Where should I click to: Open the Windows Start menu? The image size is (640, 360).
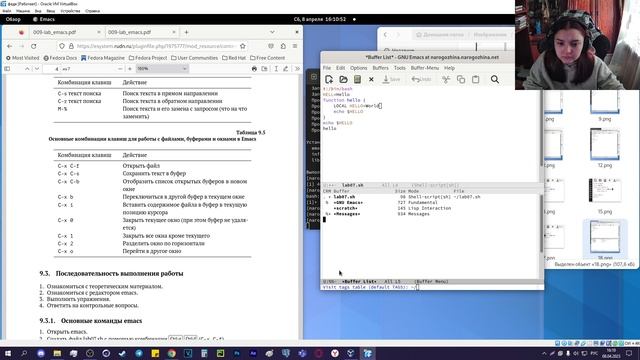tap(7, 353)
